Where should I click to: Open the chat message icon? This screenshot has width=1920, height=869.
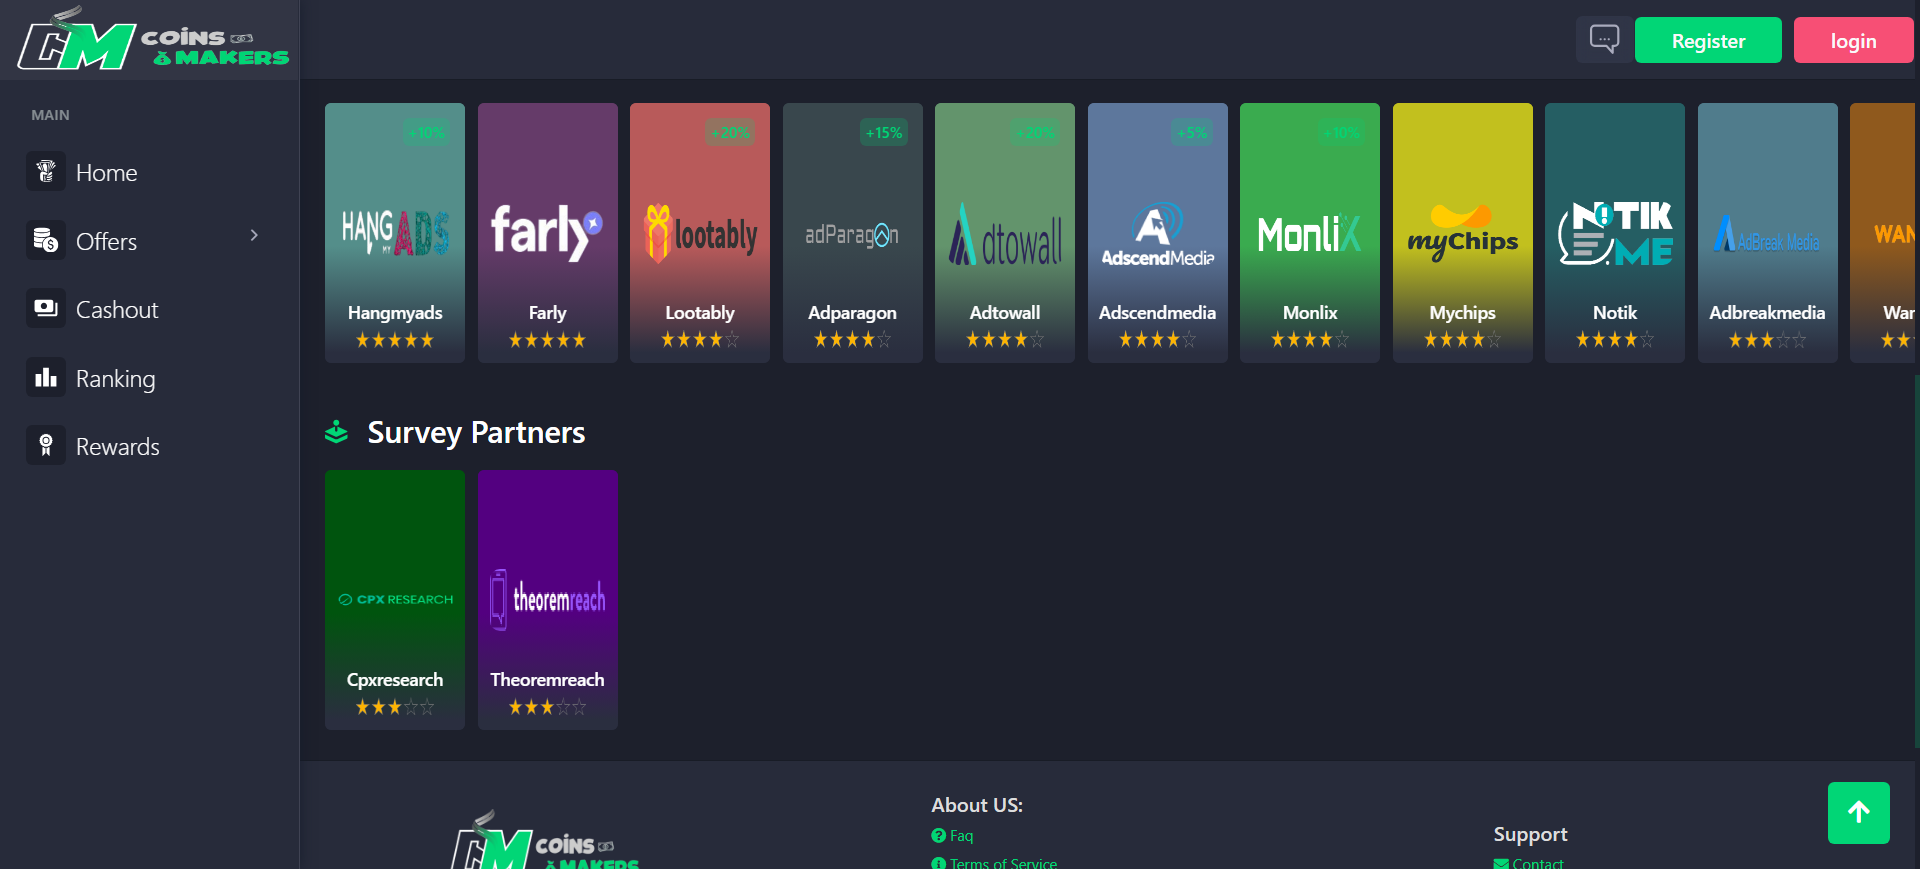(x=1604, y=40)
